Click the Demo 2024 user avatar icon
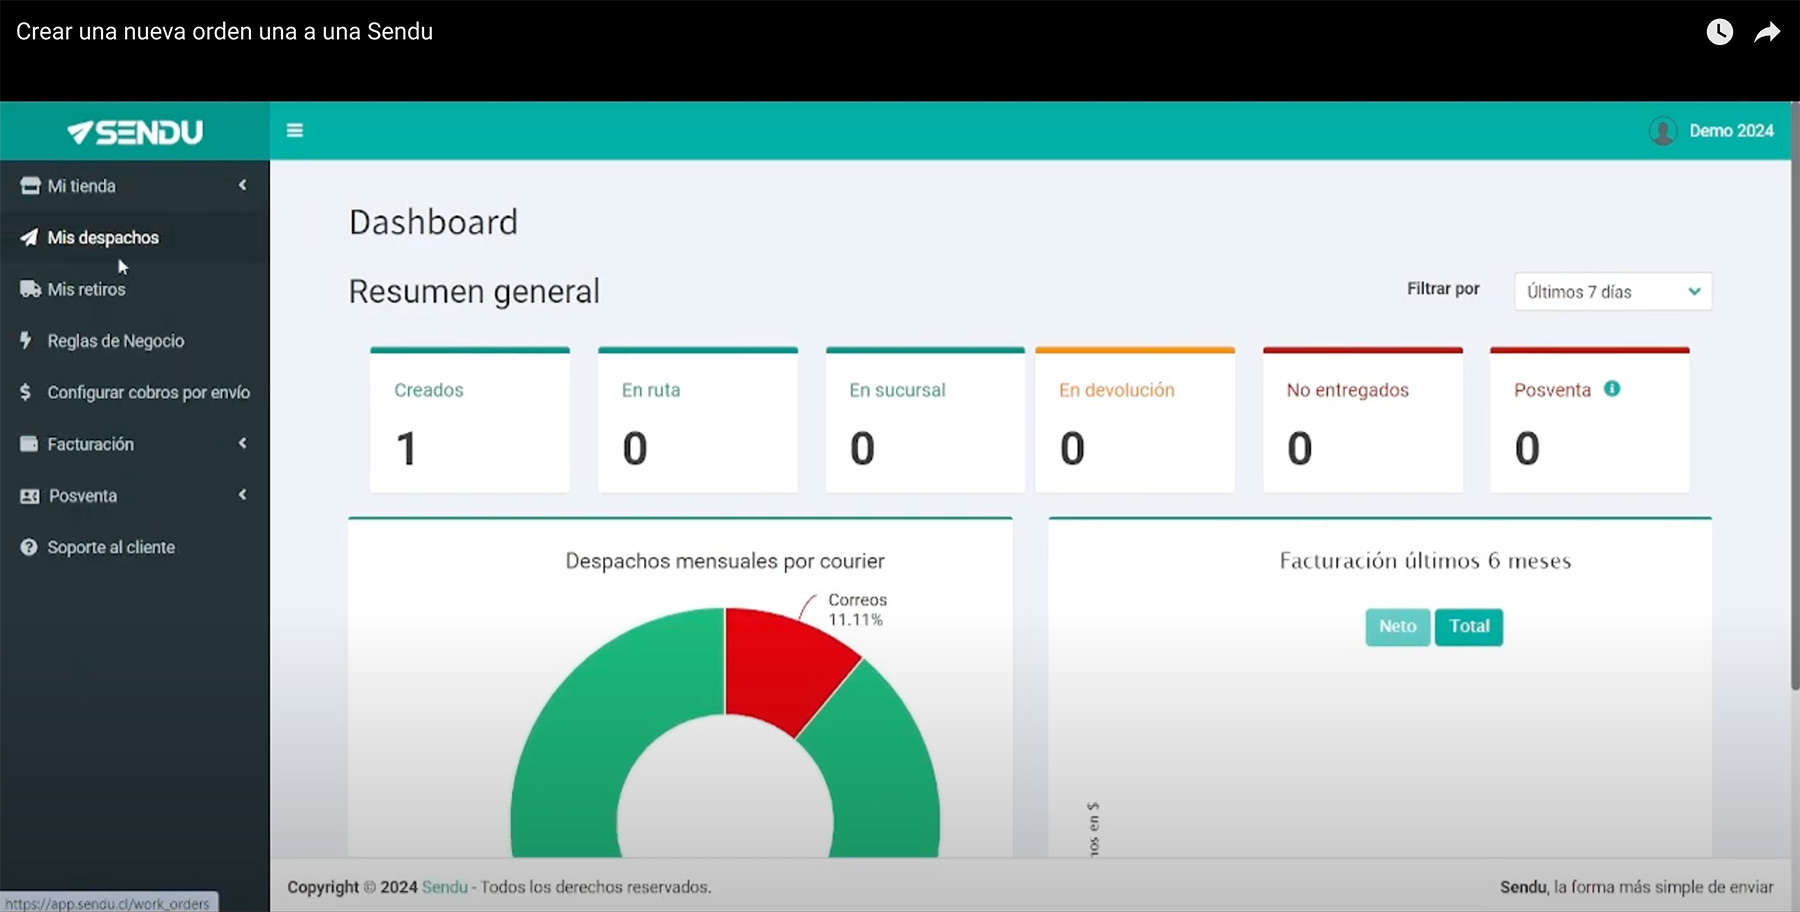The image size is (1800, 912). click(x=1663, y=131)
